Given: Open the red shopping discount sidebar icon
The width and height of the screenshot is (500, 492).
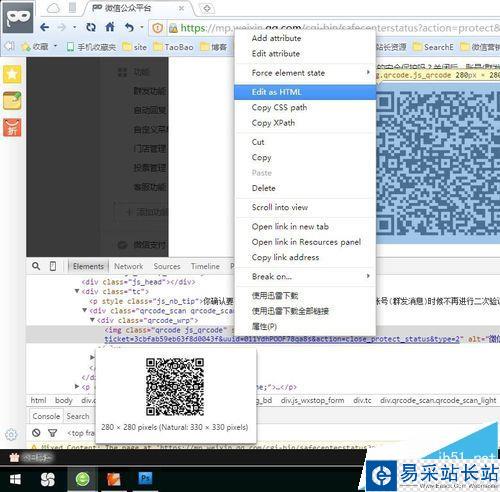Looking at the screenshot, I should tap(12, 127).
